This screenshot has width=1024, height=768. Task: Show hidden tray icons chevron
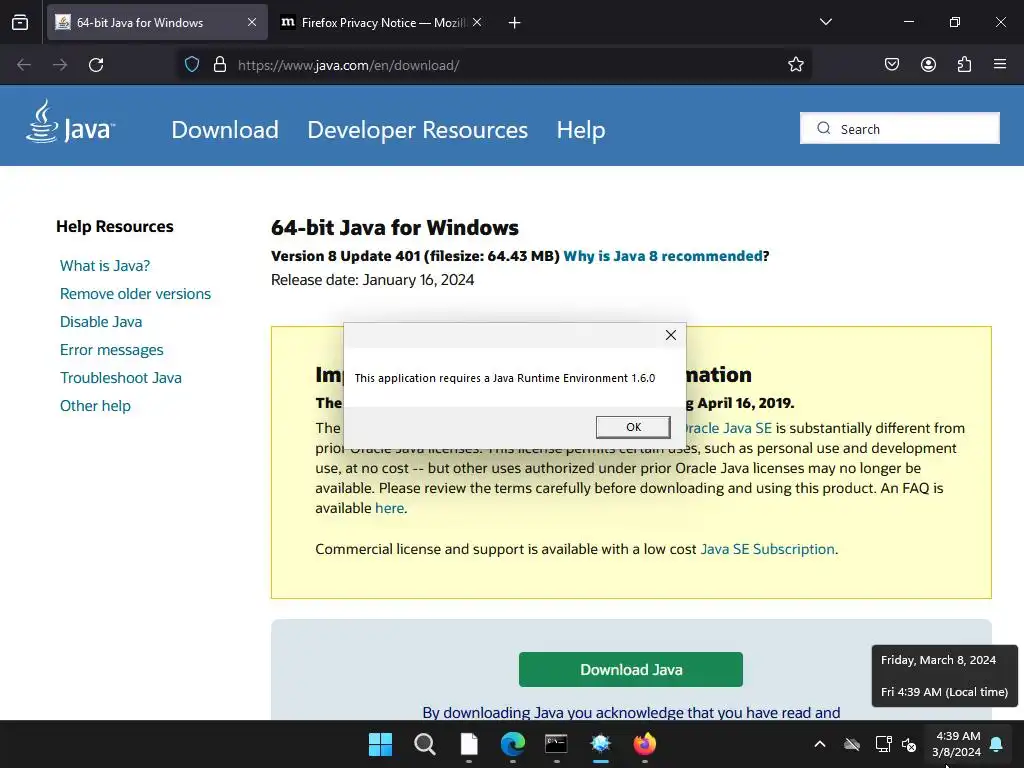820,744
